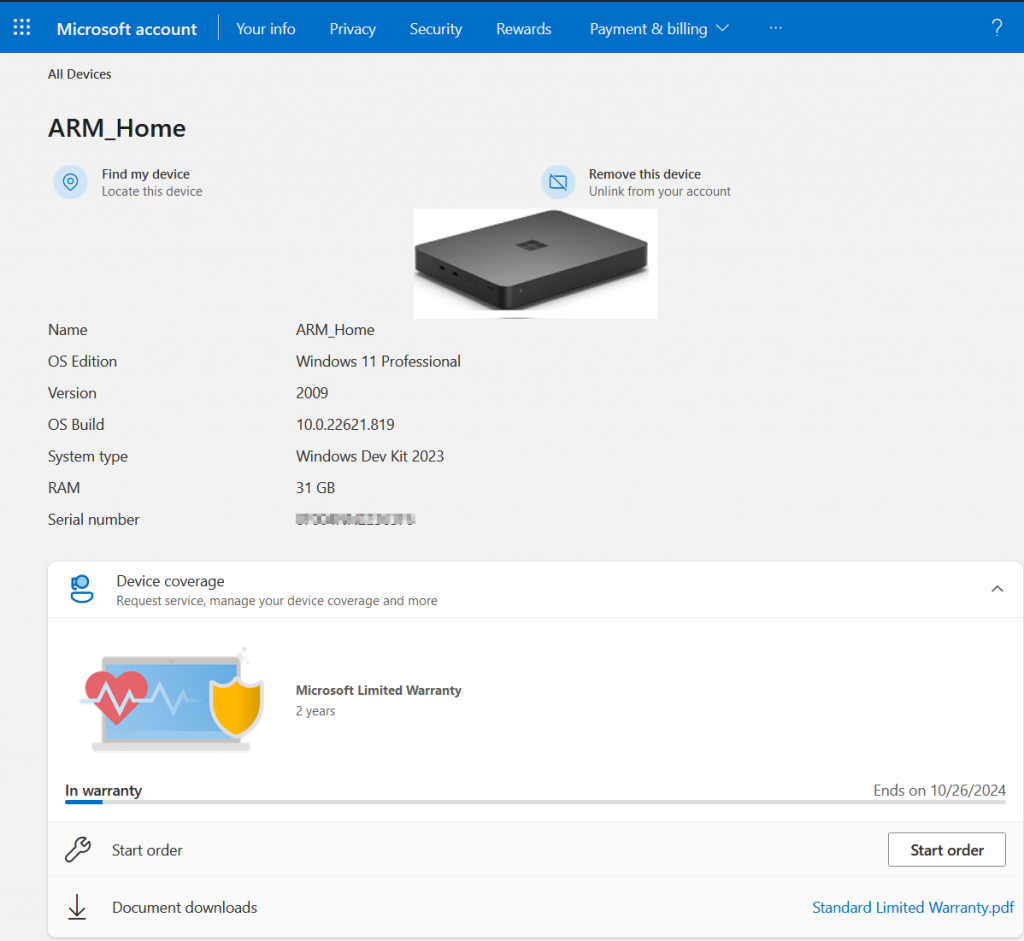The width and height of the screenshot is (1024, 941).
Task: Click the Find my device location icon
Action: pos(70,182)
